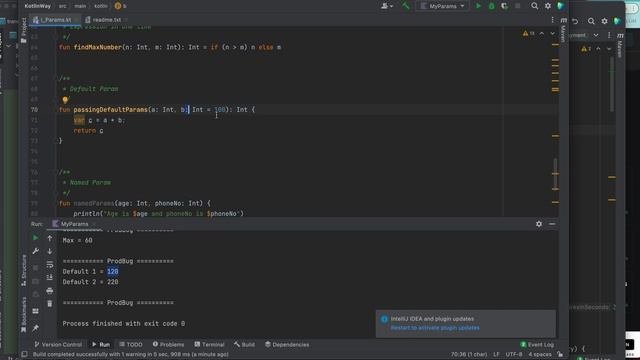Screen dimensions: 640x360
Task: Open Run panel settings gear
Action: coord(539,224)
